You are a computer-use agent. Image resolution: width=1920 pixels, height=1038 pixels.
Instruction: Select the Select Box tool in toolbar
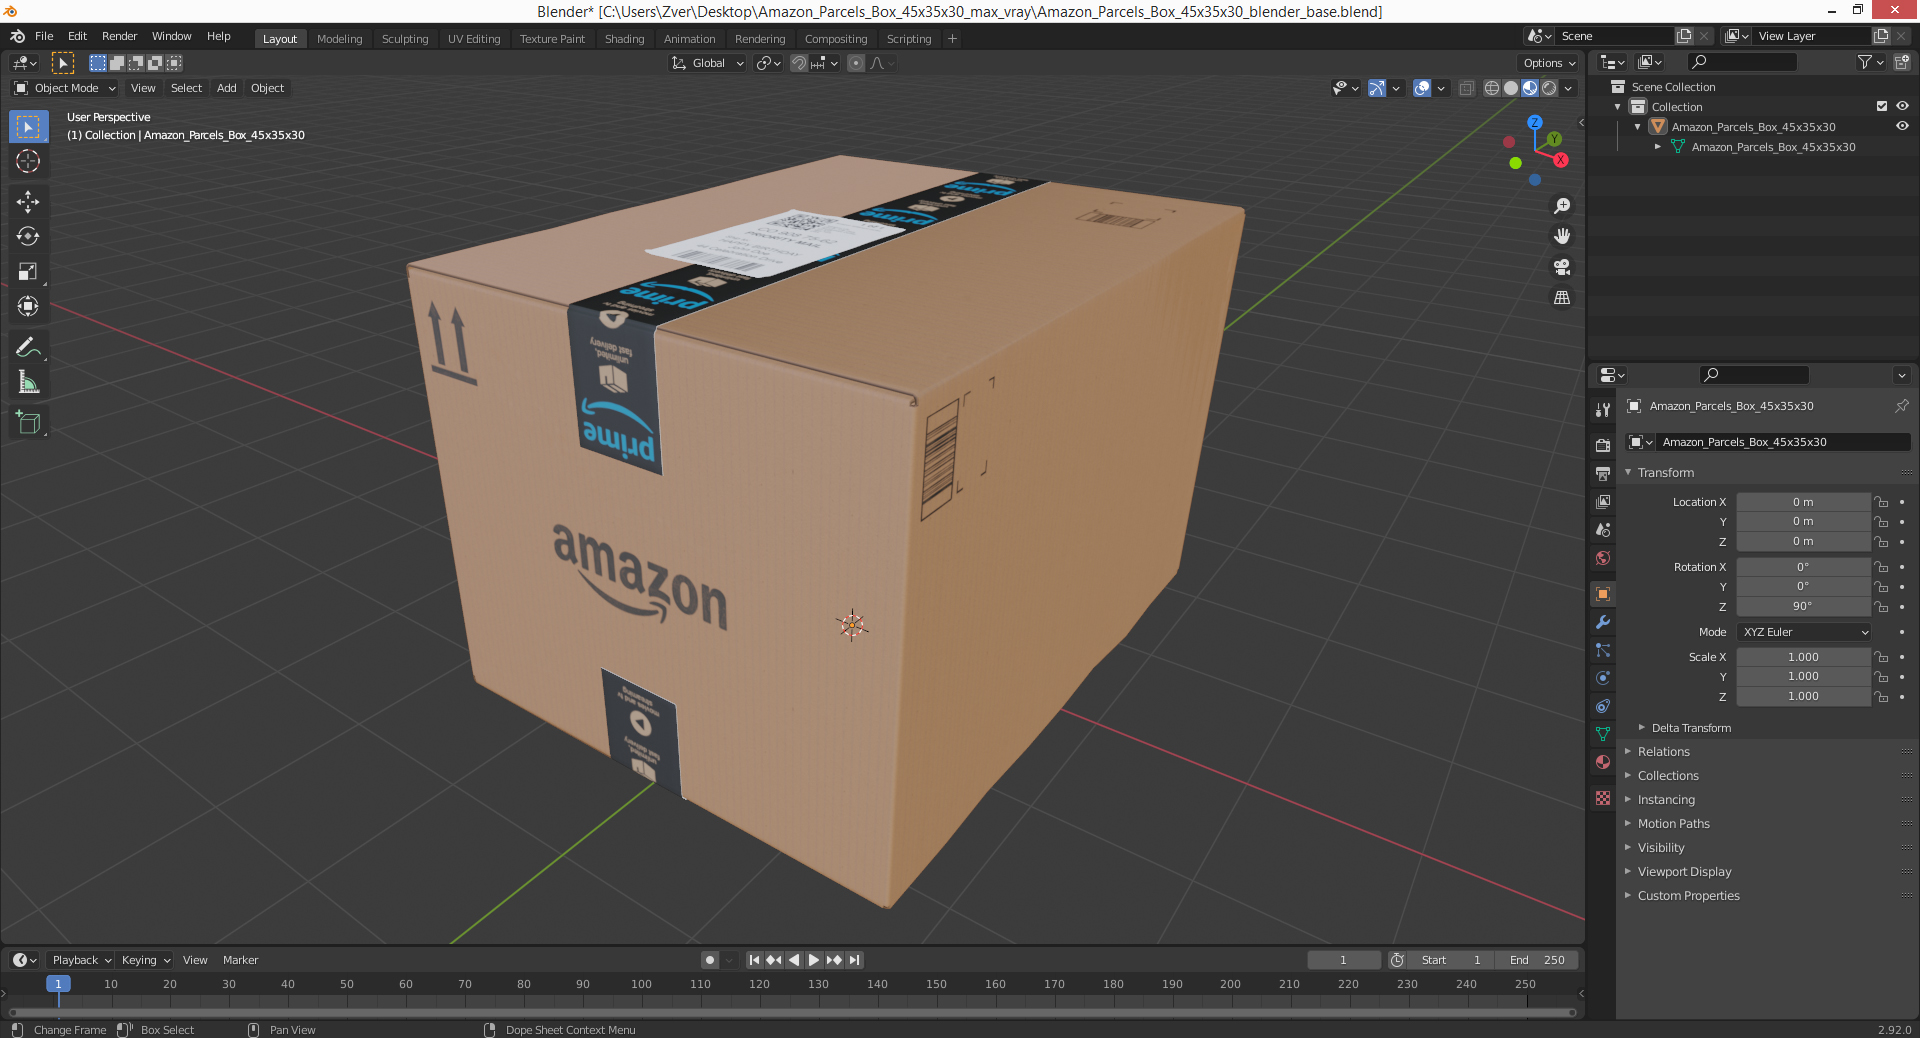click(28, 127)
